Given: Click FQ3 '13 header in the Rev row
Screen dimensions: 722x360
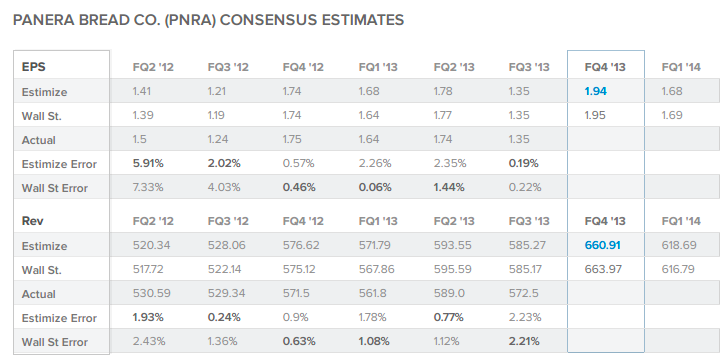Looking at the screenshot, I should [x=529, y=221].
